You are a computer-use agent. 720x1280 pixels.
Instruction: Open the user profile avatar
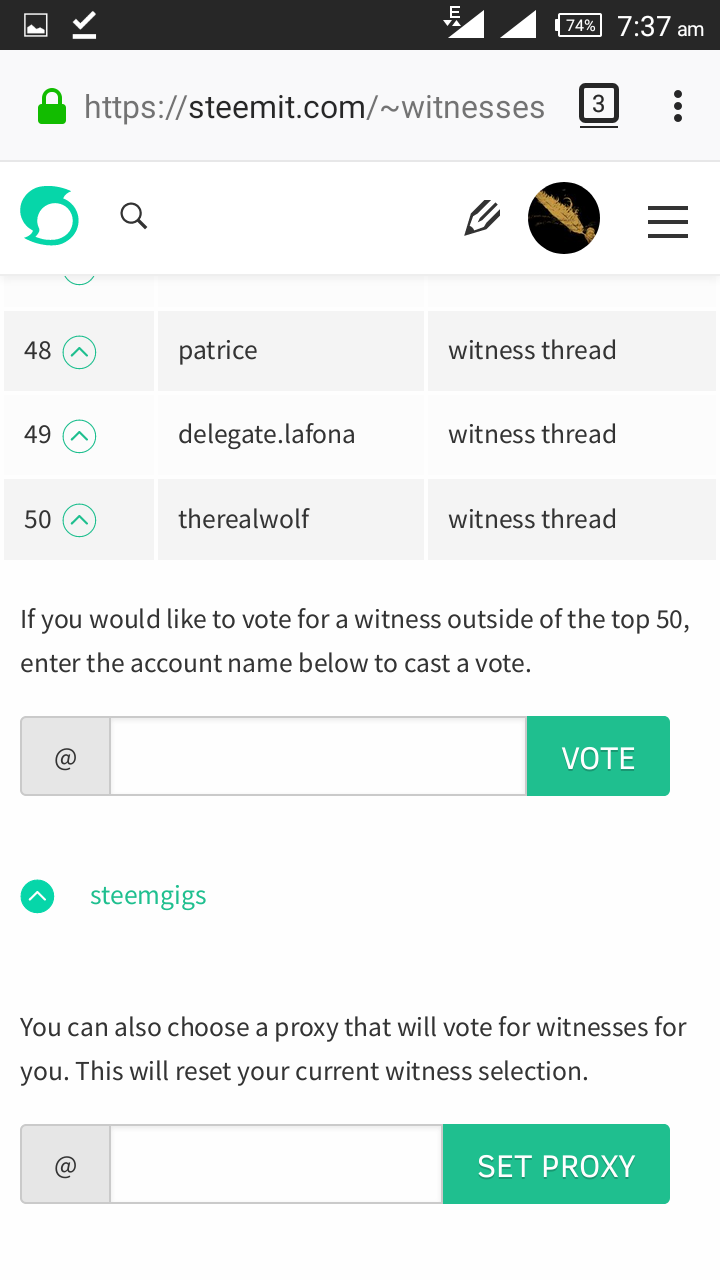coord(564,218)
